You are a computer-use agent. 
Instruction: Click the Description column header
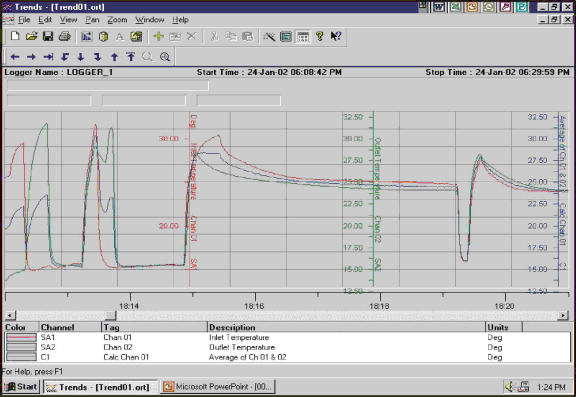[x=346, y=327]
